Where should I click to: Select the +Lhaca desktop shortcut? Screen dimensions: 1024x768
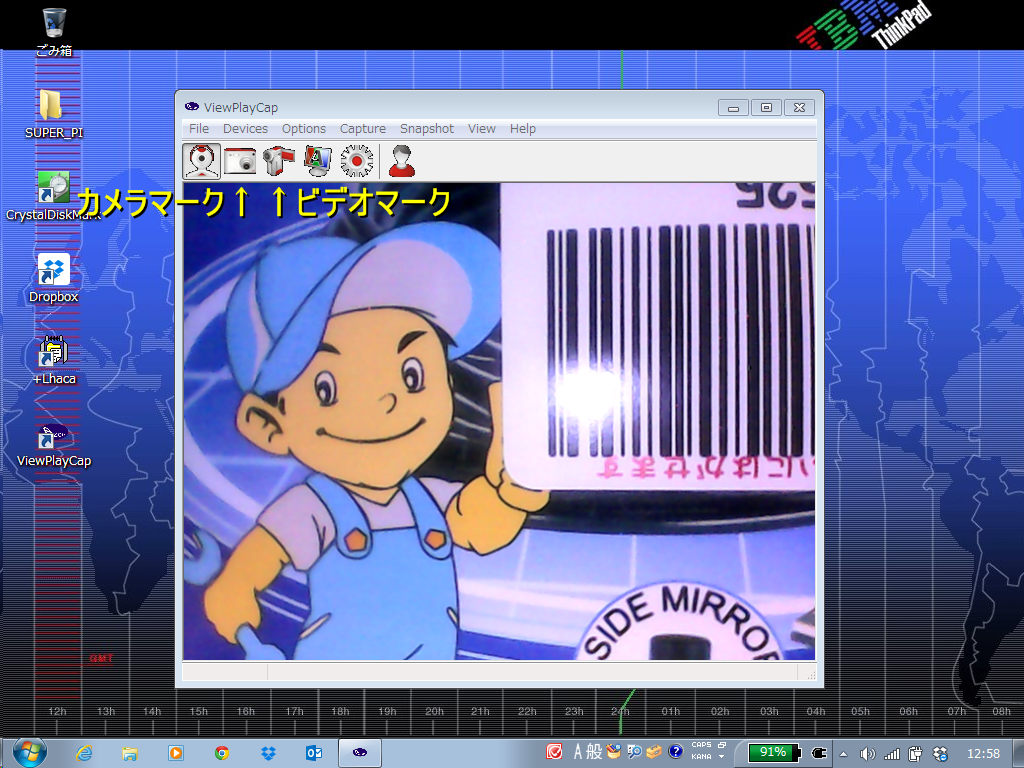click(x=54, y=360)
